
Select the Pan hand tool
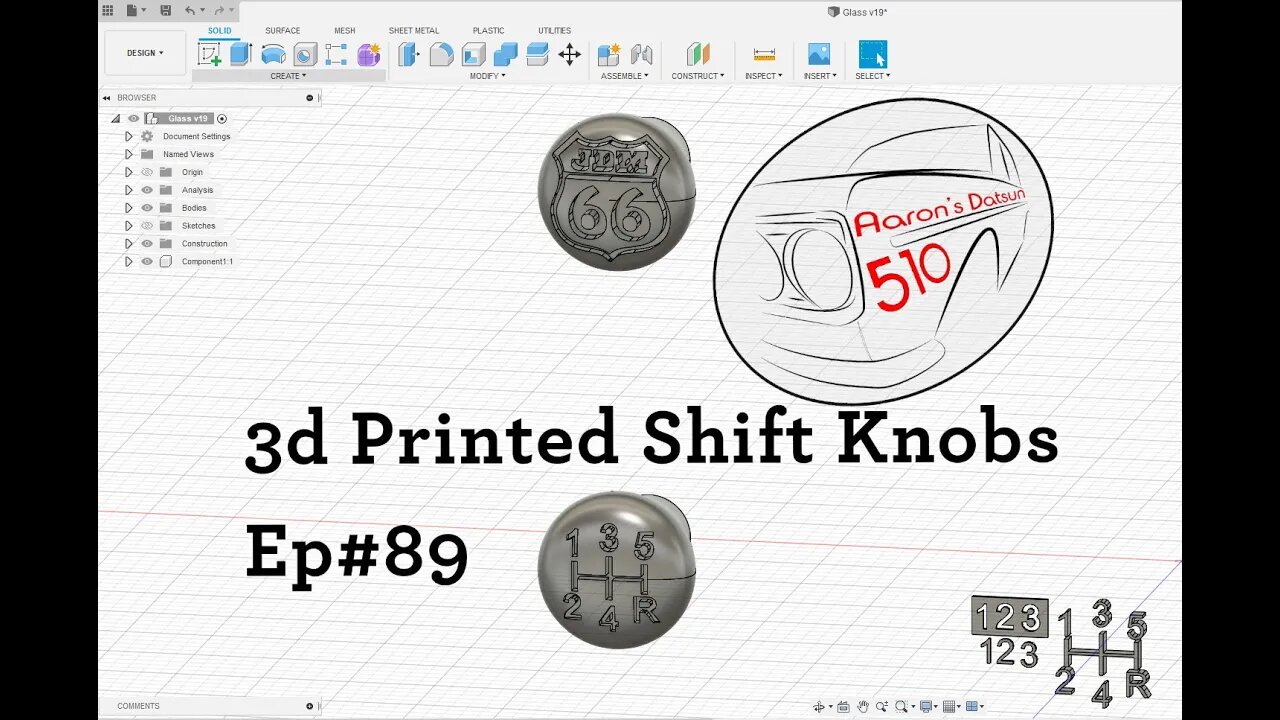tap(862, 706)
